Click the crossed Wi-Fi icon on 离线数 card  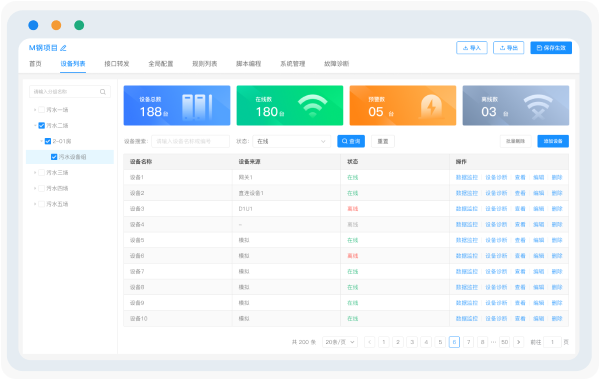538,107
